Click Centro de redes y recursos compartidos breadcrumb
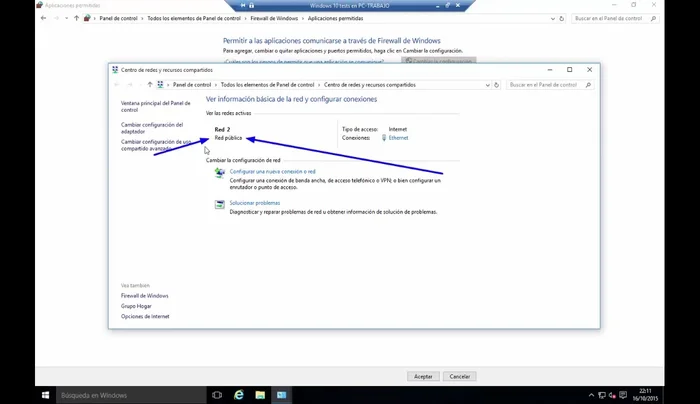700x404 pixels. click(x=370, y=85)
